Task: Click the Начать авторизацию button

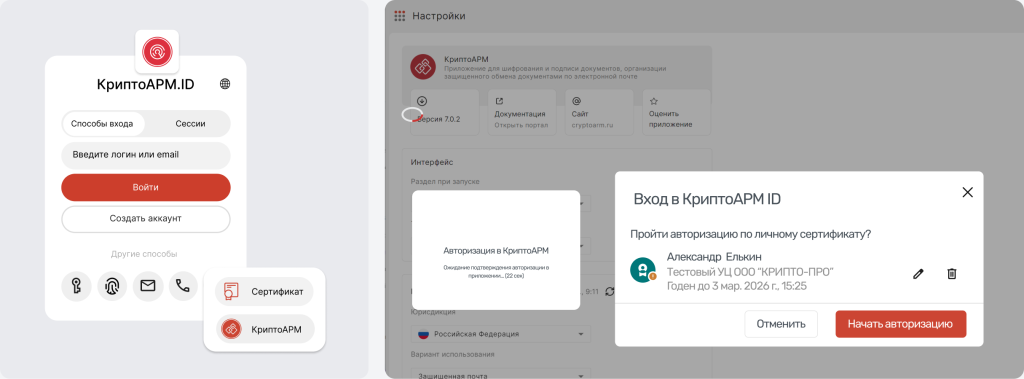Action: pyautogui.click(x=901, y=324)
